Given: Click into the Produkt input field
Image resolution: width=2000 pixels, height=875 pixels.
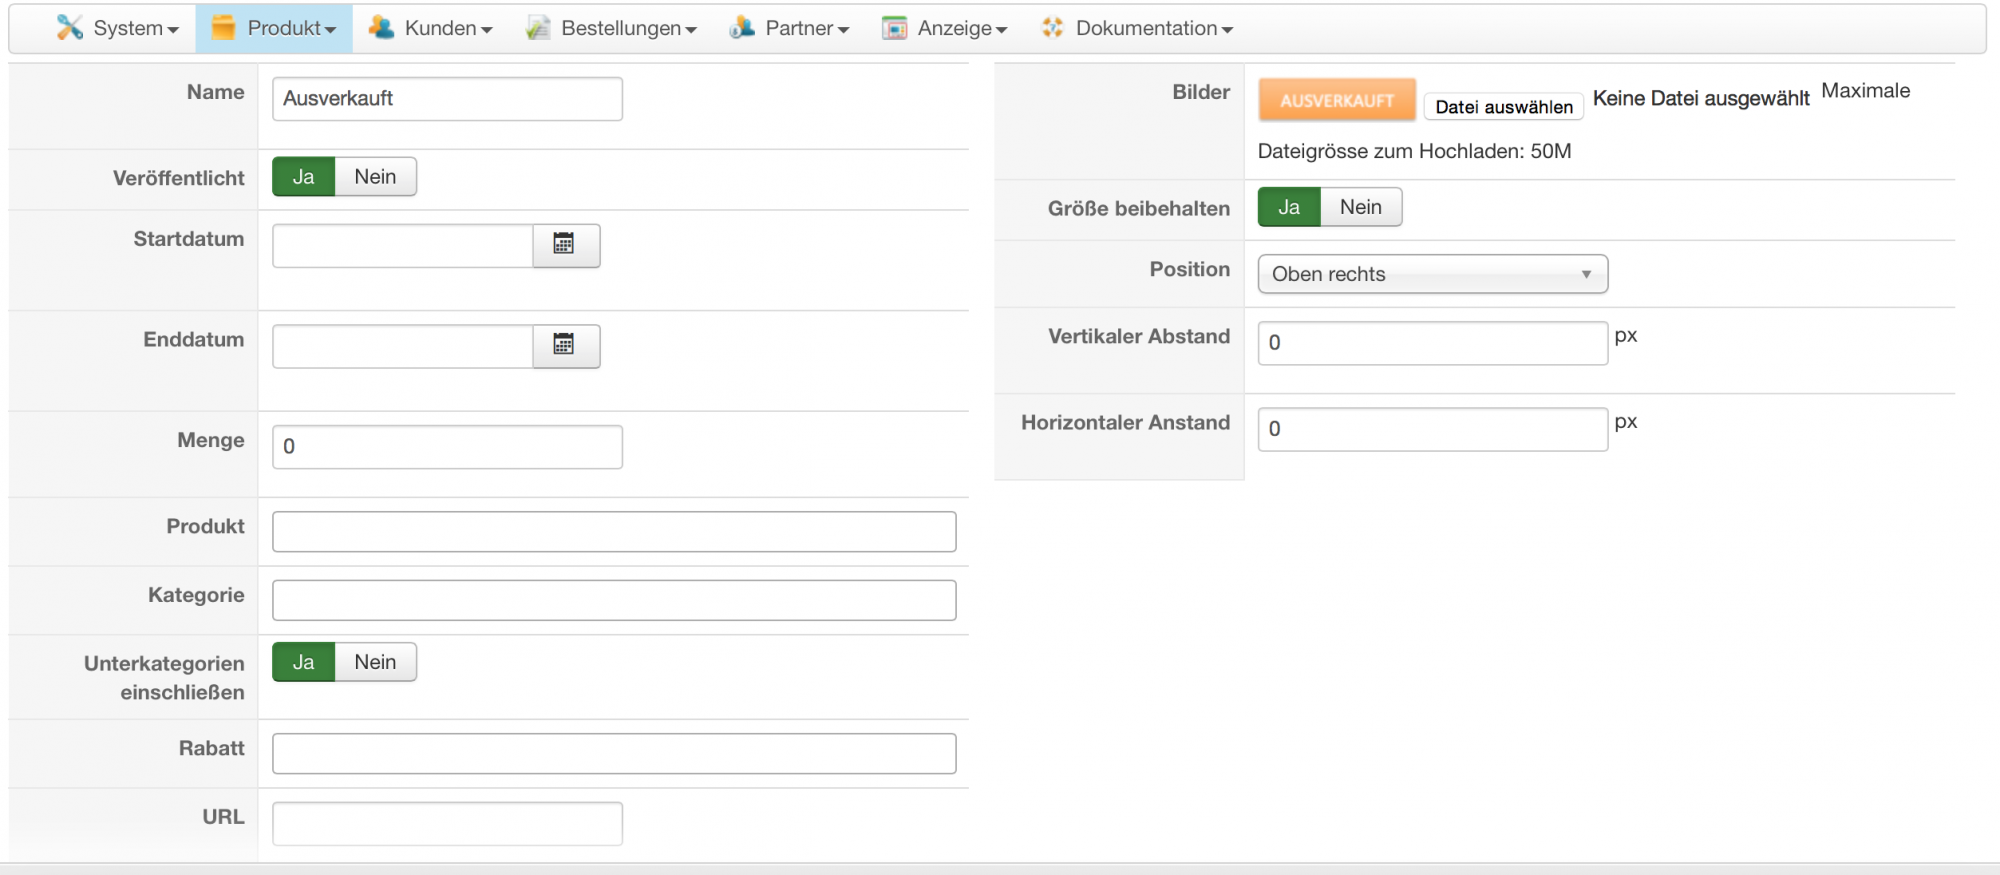Looking at the screenshot, I should (614, 532).
